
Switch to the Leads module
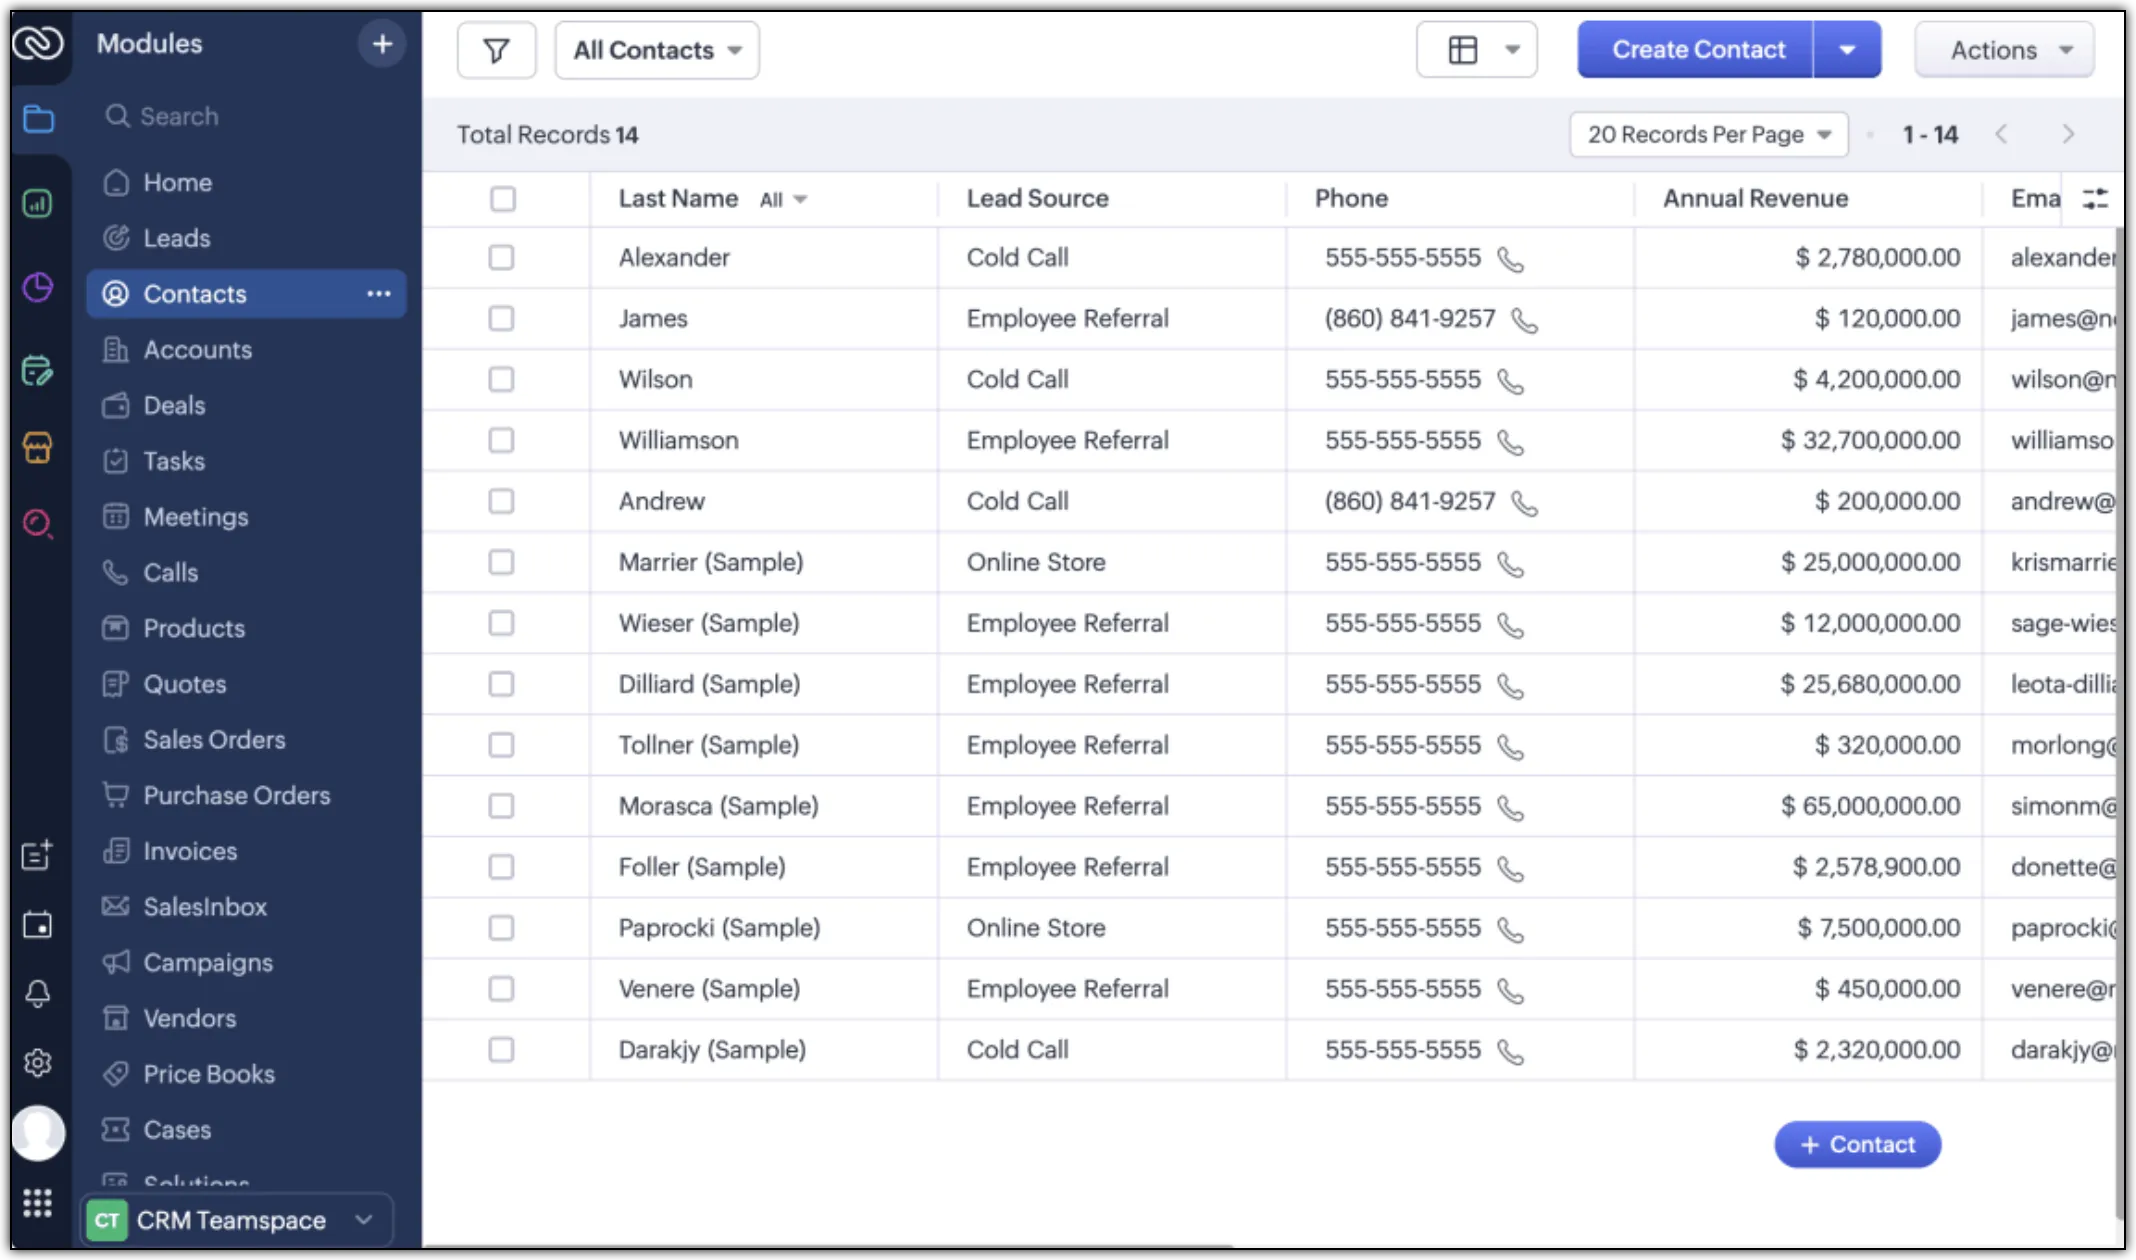[x=177, y=238]
